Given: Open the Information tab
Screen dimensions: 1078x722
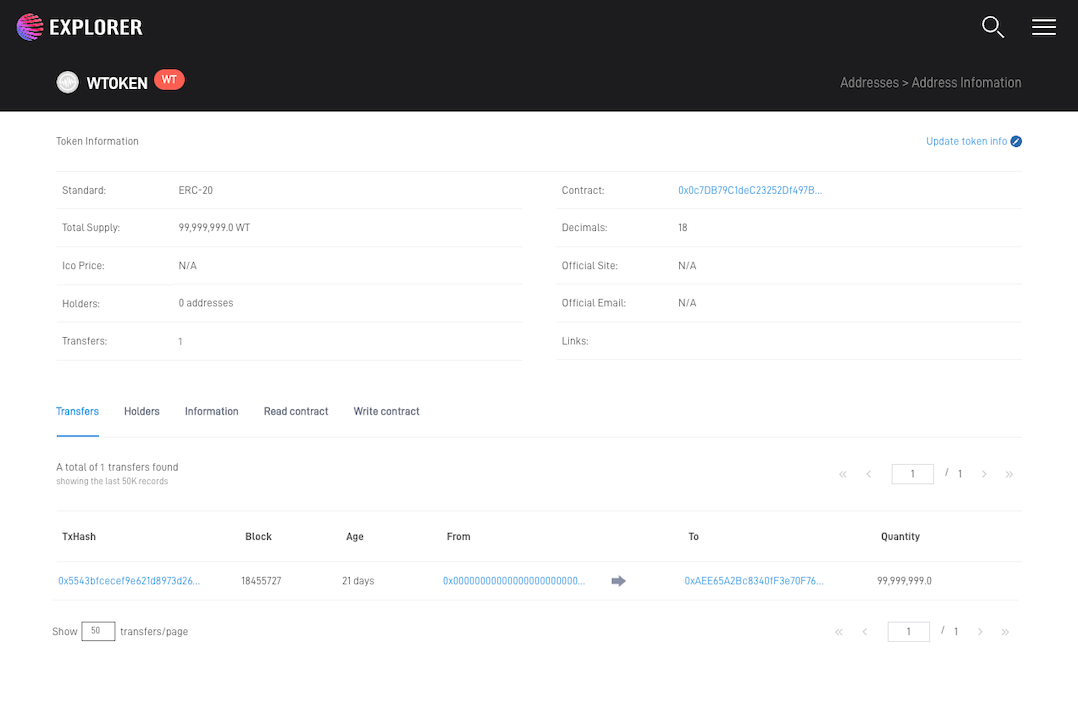Looking at the screenshot, I should pos(211,412).
